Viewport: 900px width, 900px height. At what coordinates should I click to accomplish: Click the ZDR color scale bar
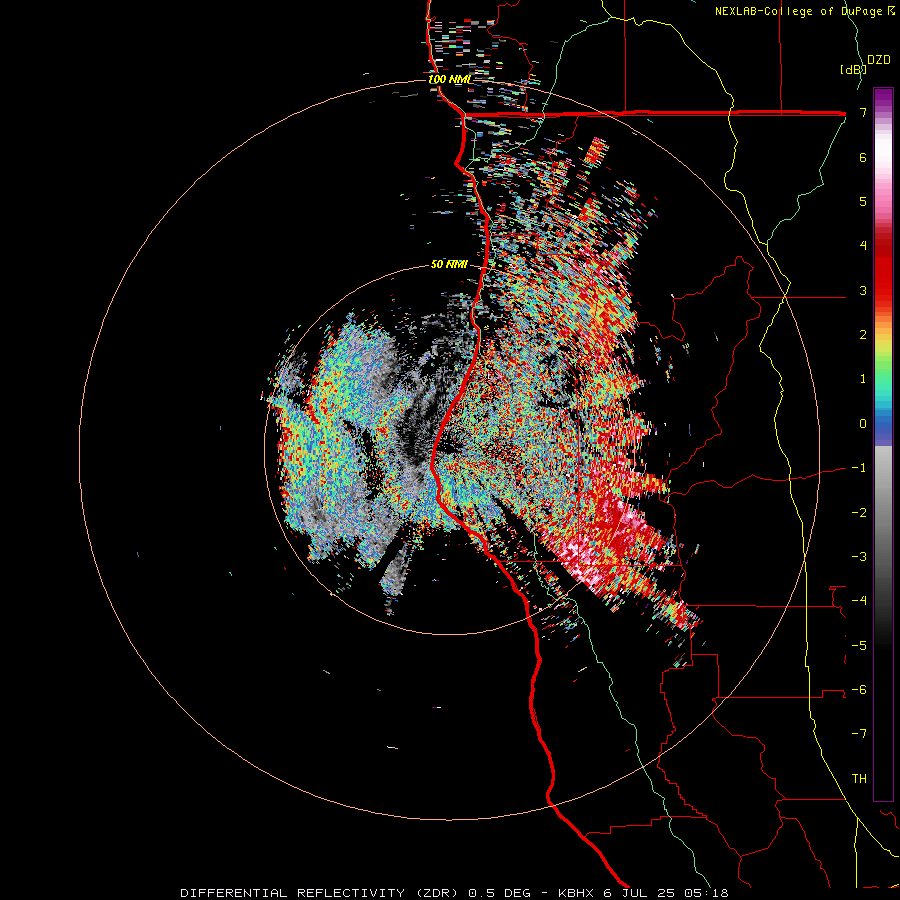pos(883,444)
